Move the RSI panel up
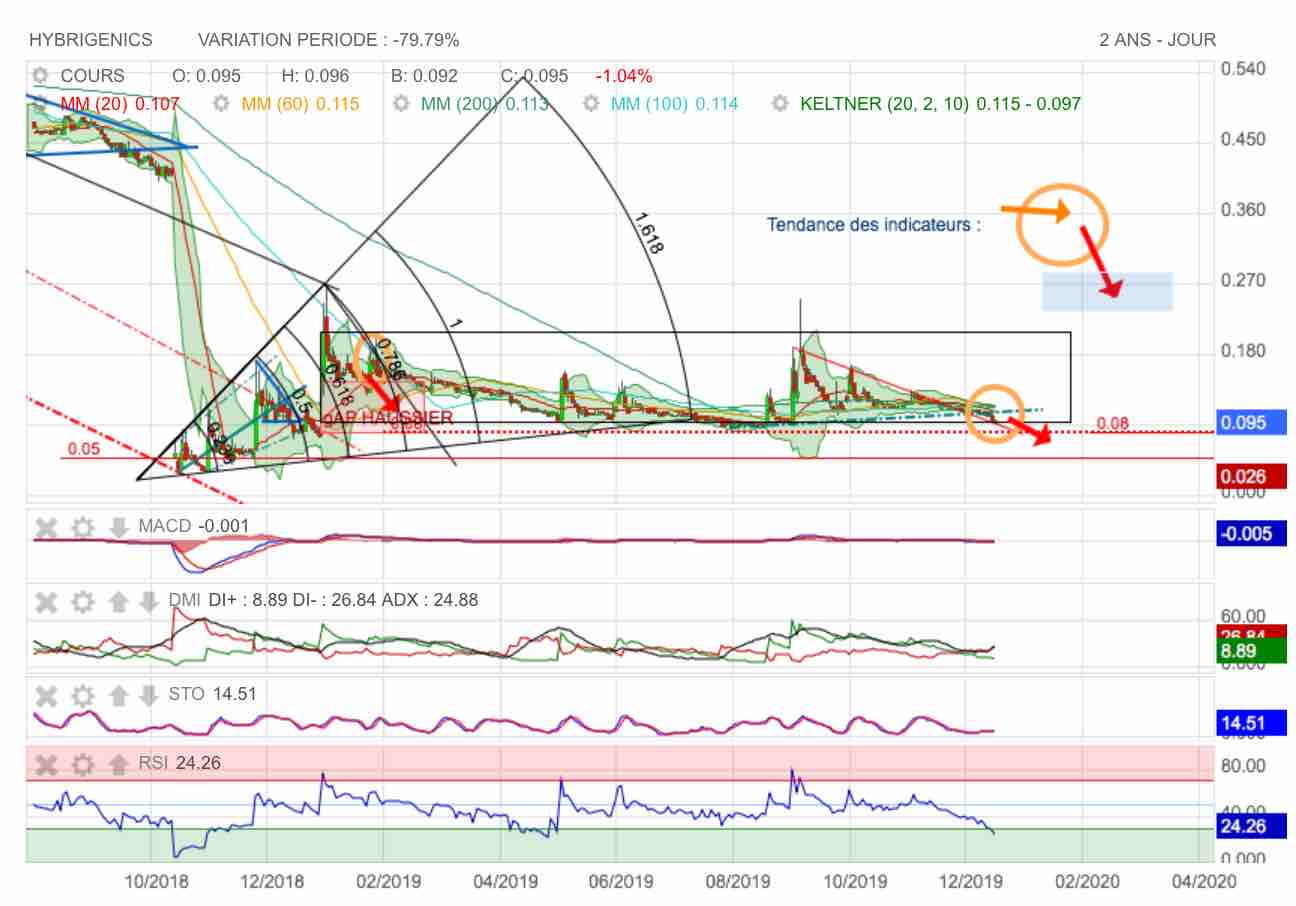 (x=118, y=765)
